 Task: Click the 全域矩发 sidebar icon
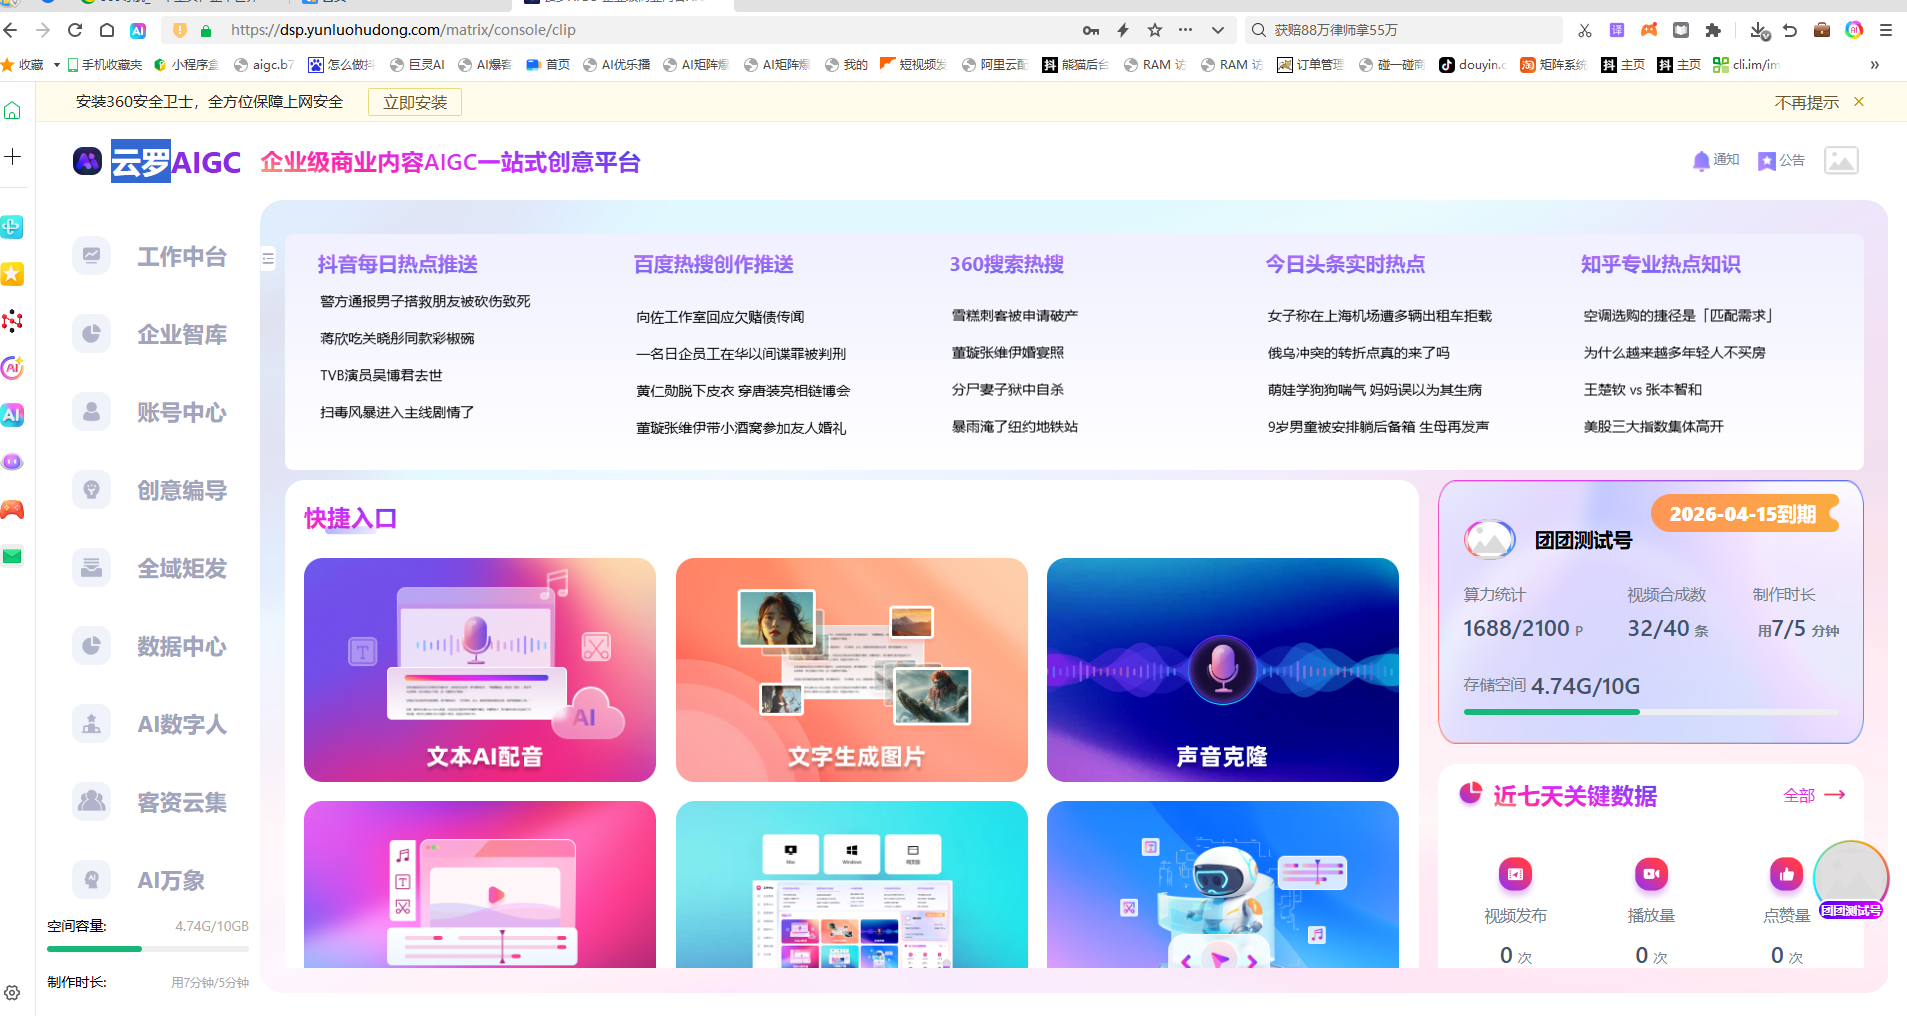92,568
